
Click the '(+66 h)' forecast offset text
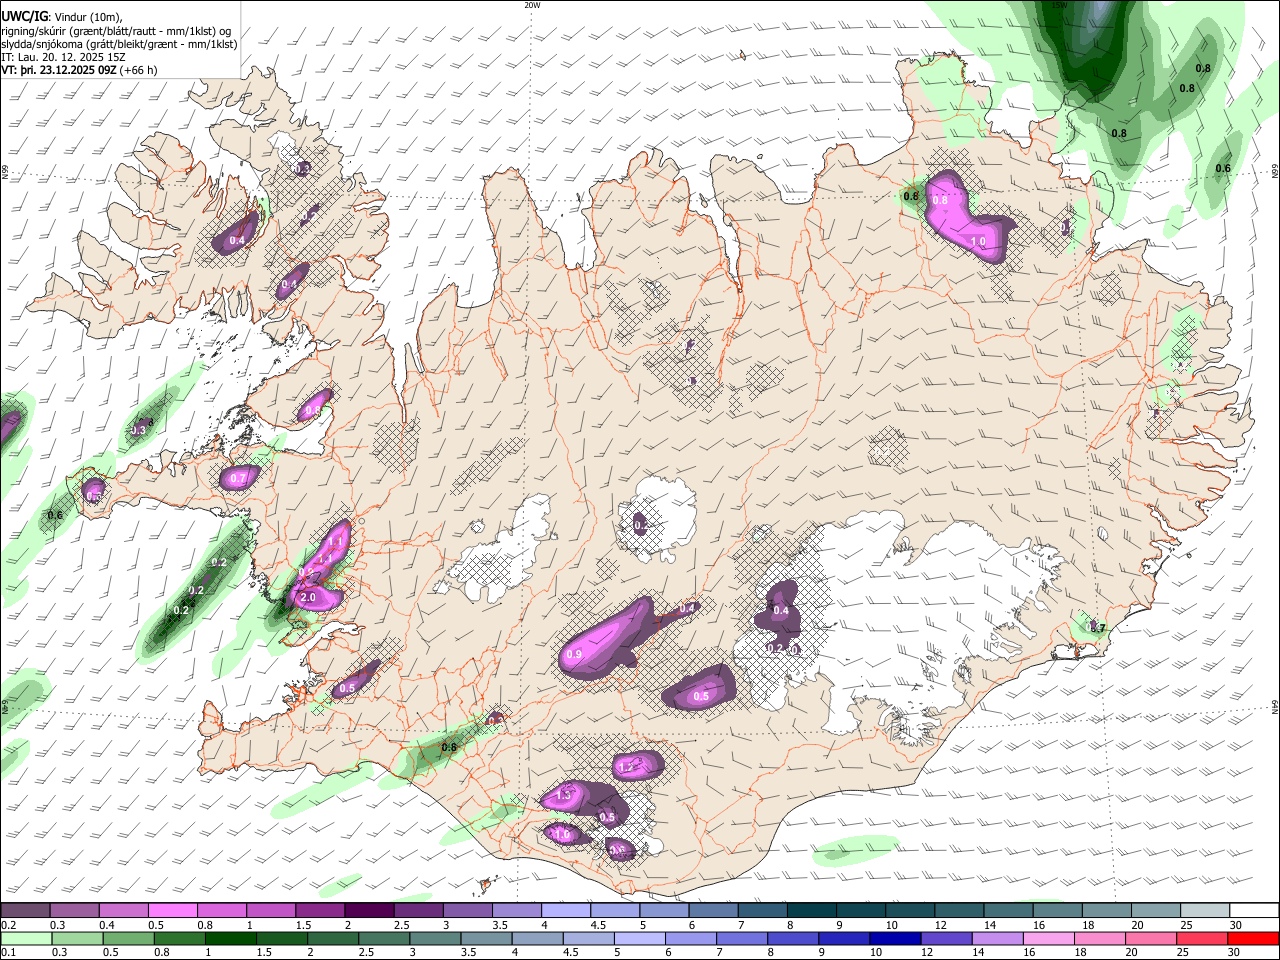(x=137, y=70)
